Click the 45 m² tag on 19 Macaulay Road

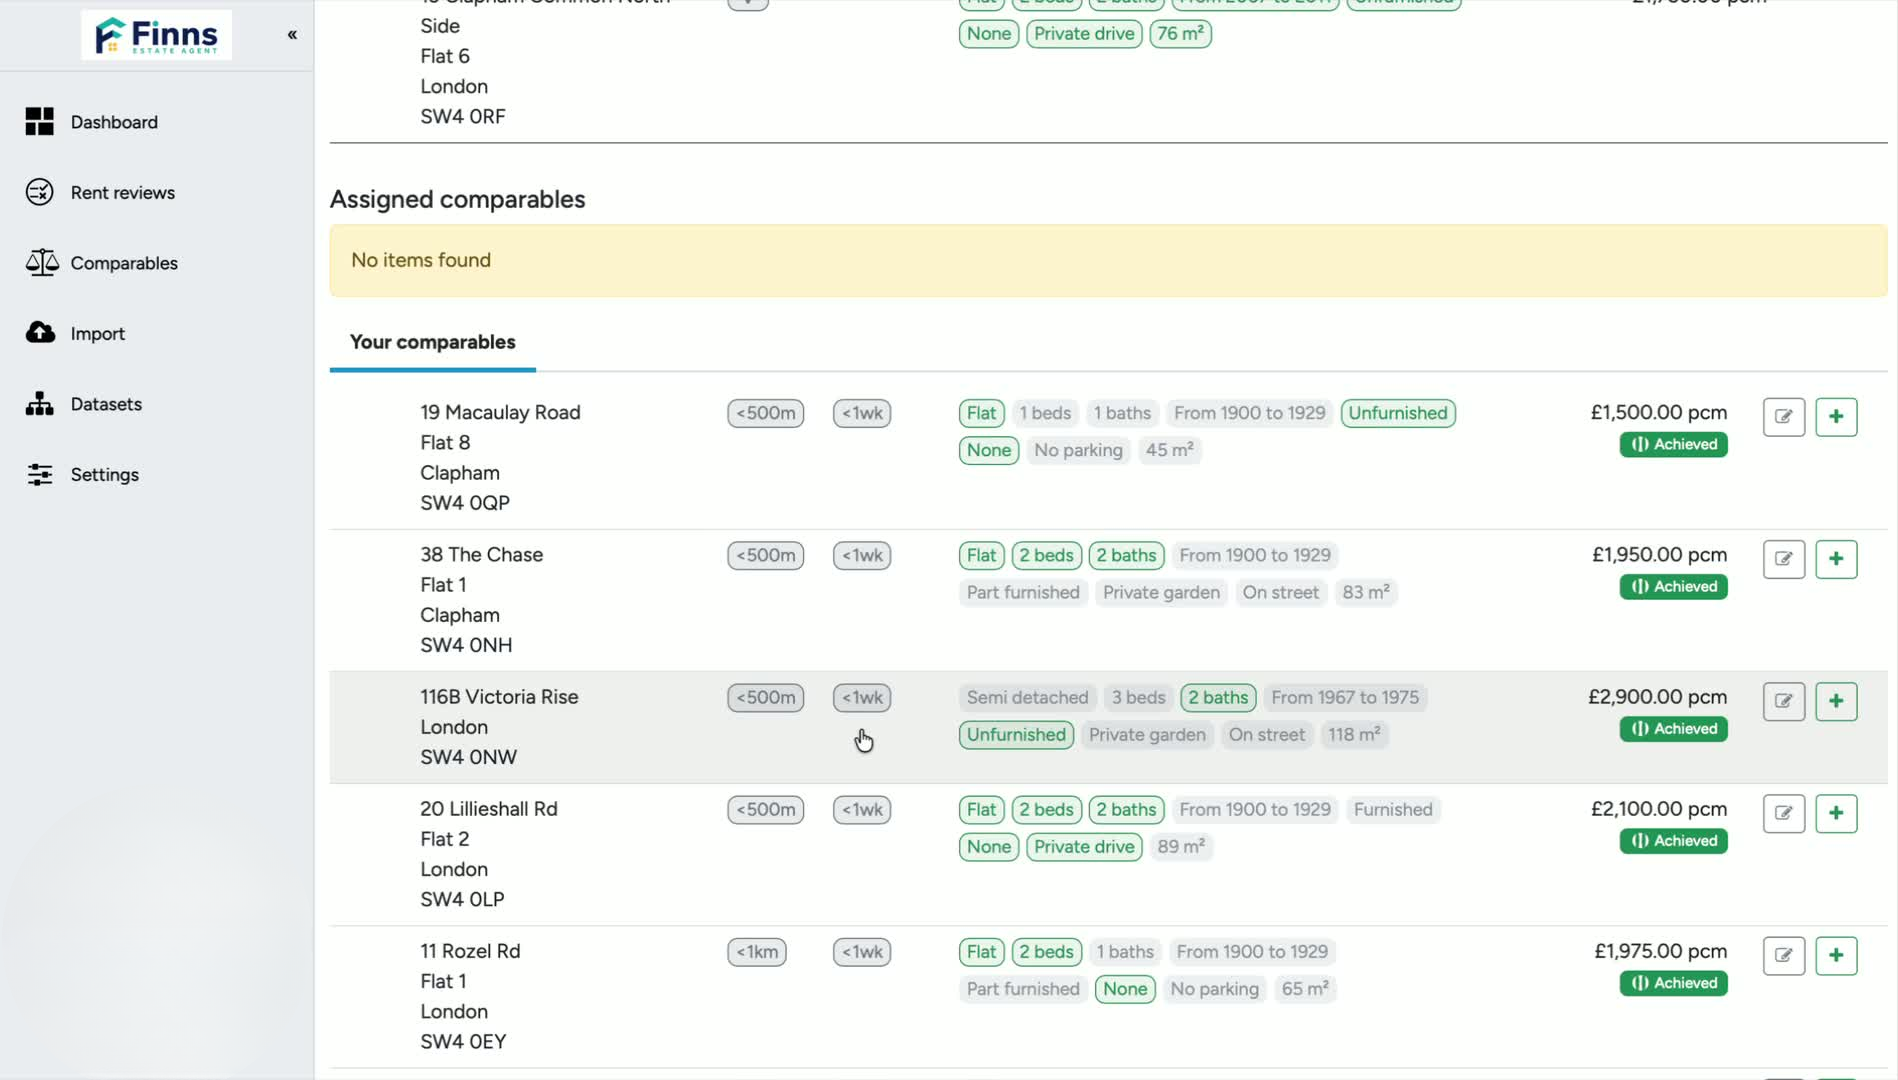click(x=1169, y=450)
